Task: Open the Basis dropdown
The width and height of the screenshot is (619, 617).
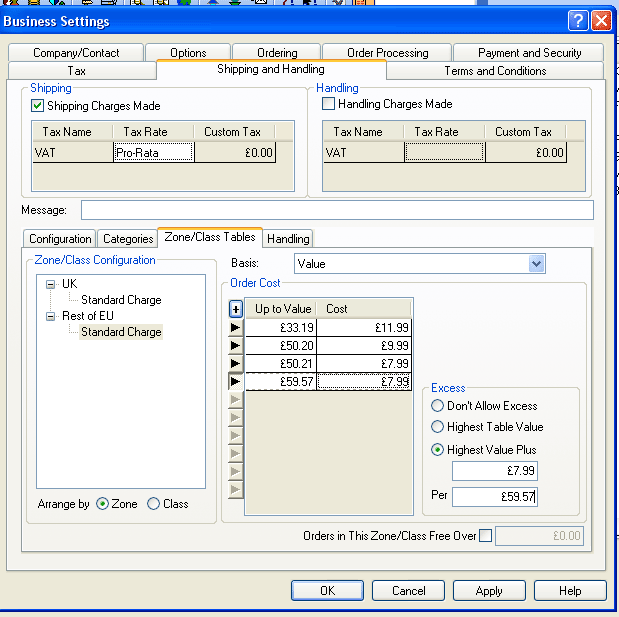Action: (x=537, y=264)
